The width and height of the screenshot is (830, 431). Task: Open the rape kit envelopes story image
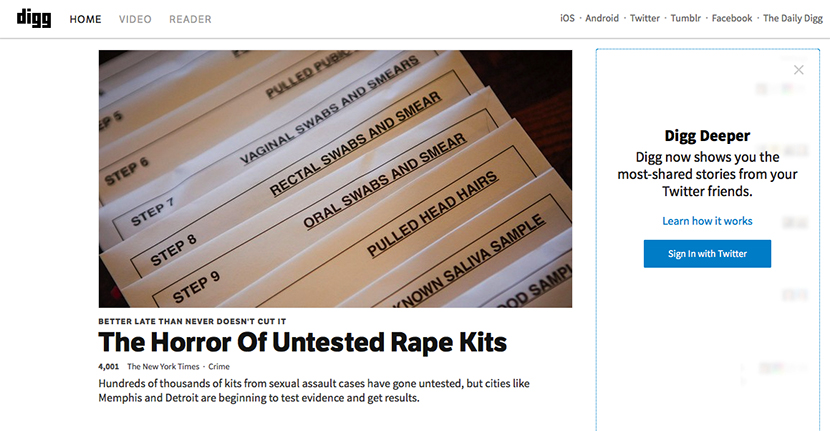pyautogui.click(x=335, y=179)
